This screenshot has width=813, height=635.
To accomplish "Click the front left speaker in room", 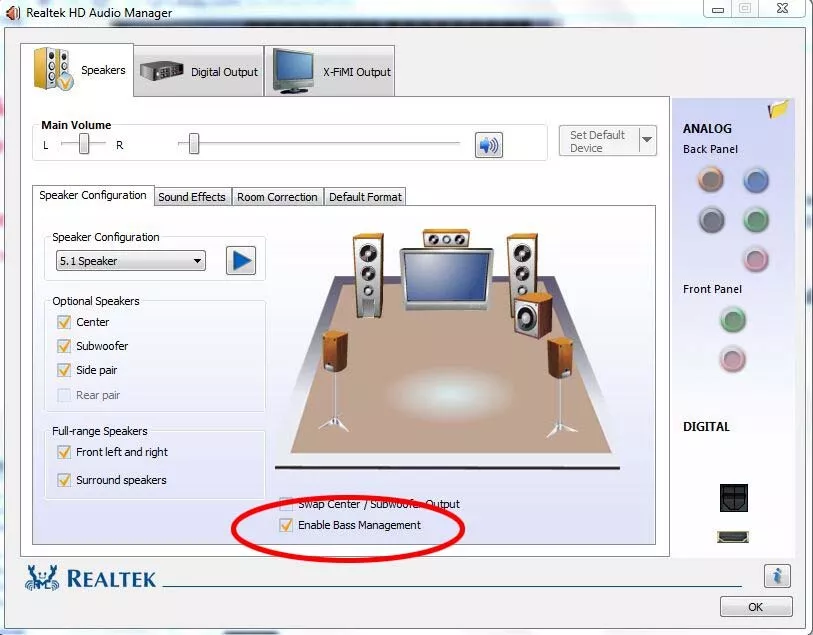I will (368, 275).
